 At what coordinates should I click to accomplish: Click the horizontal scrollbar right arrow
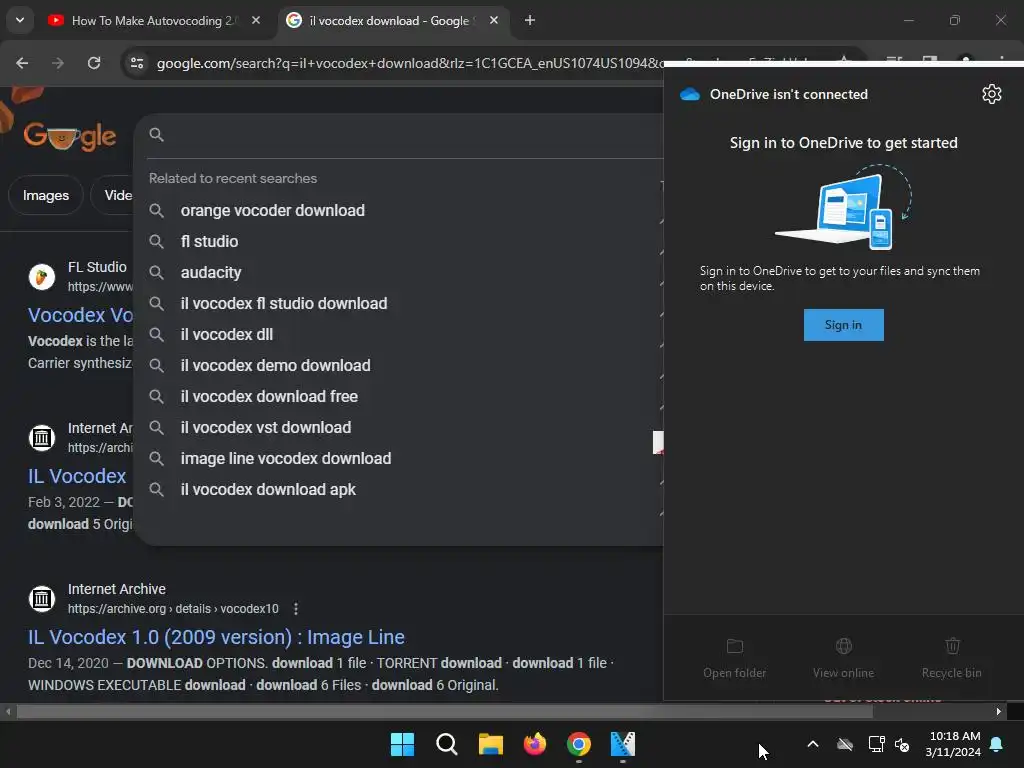pos(999,712)
